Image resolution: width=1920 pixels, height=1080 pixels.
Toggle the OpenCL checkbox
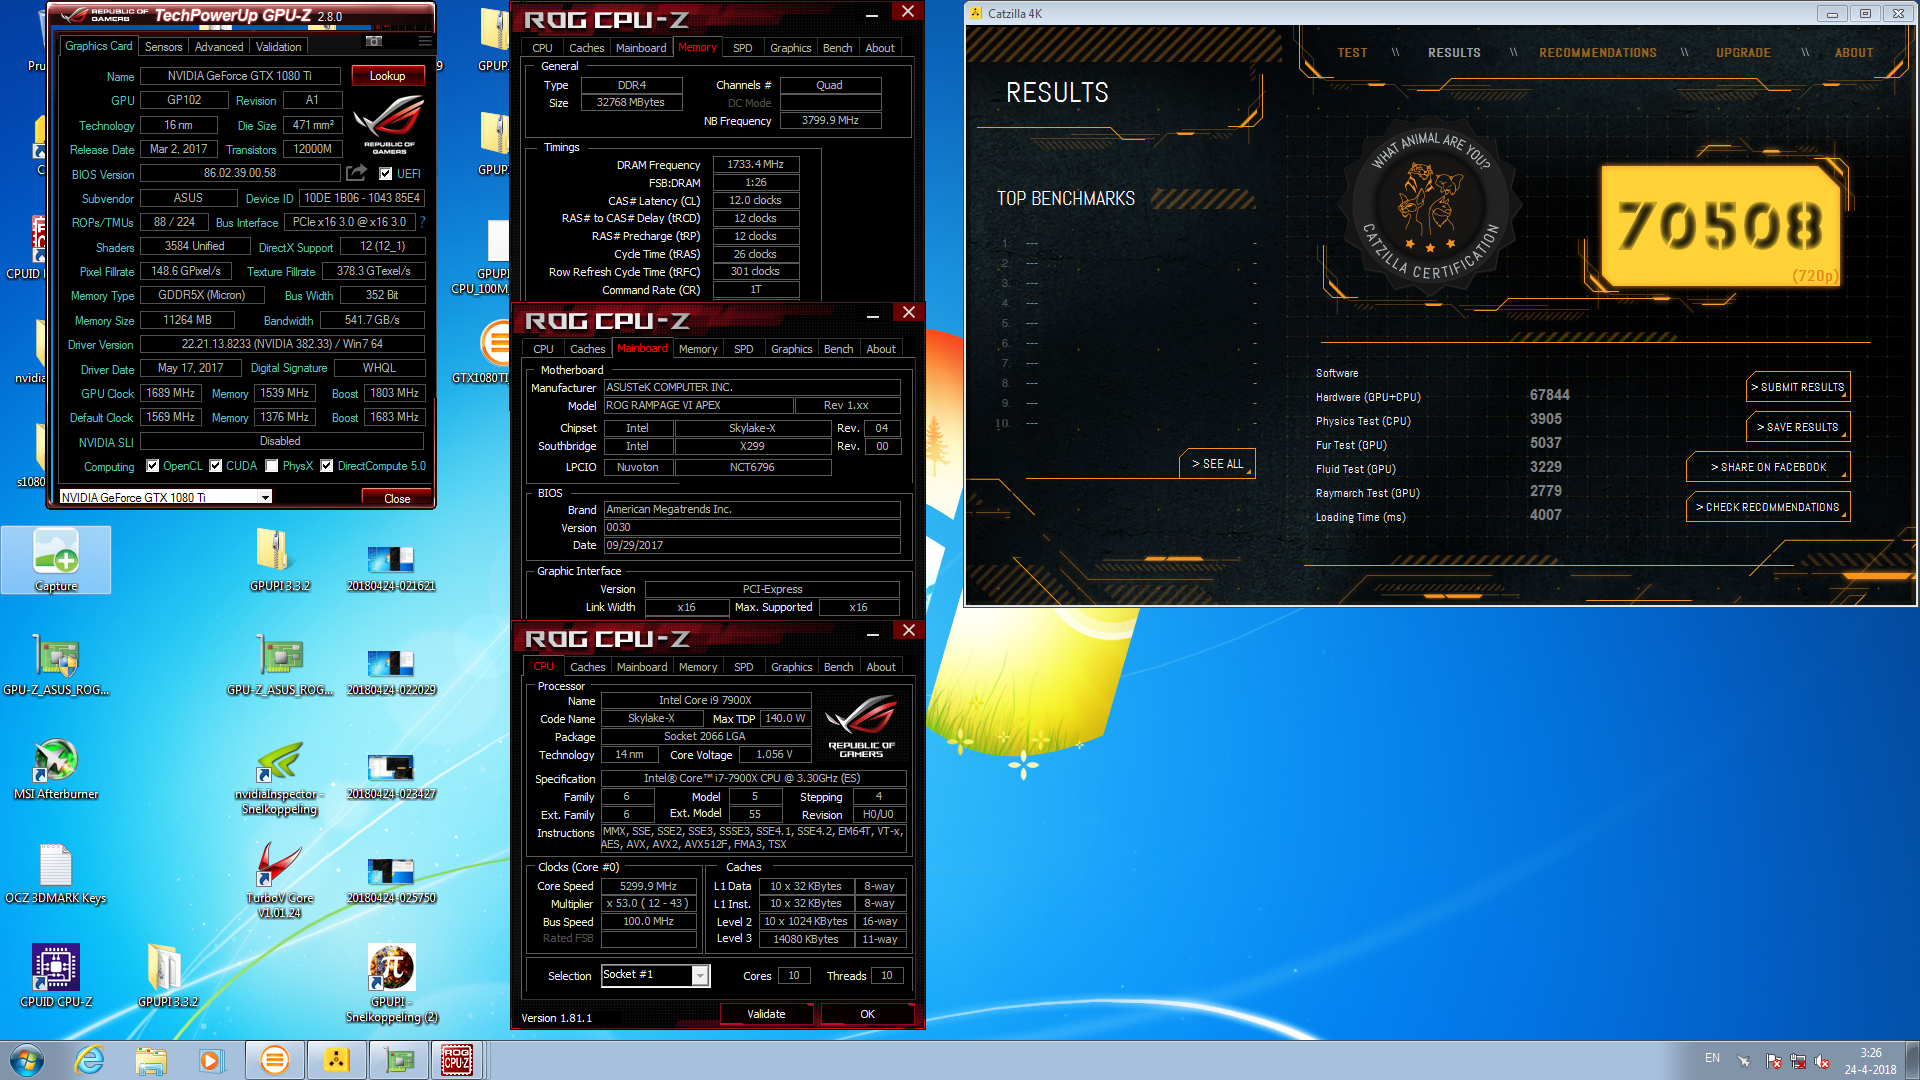point(153,466)
